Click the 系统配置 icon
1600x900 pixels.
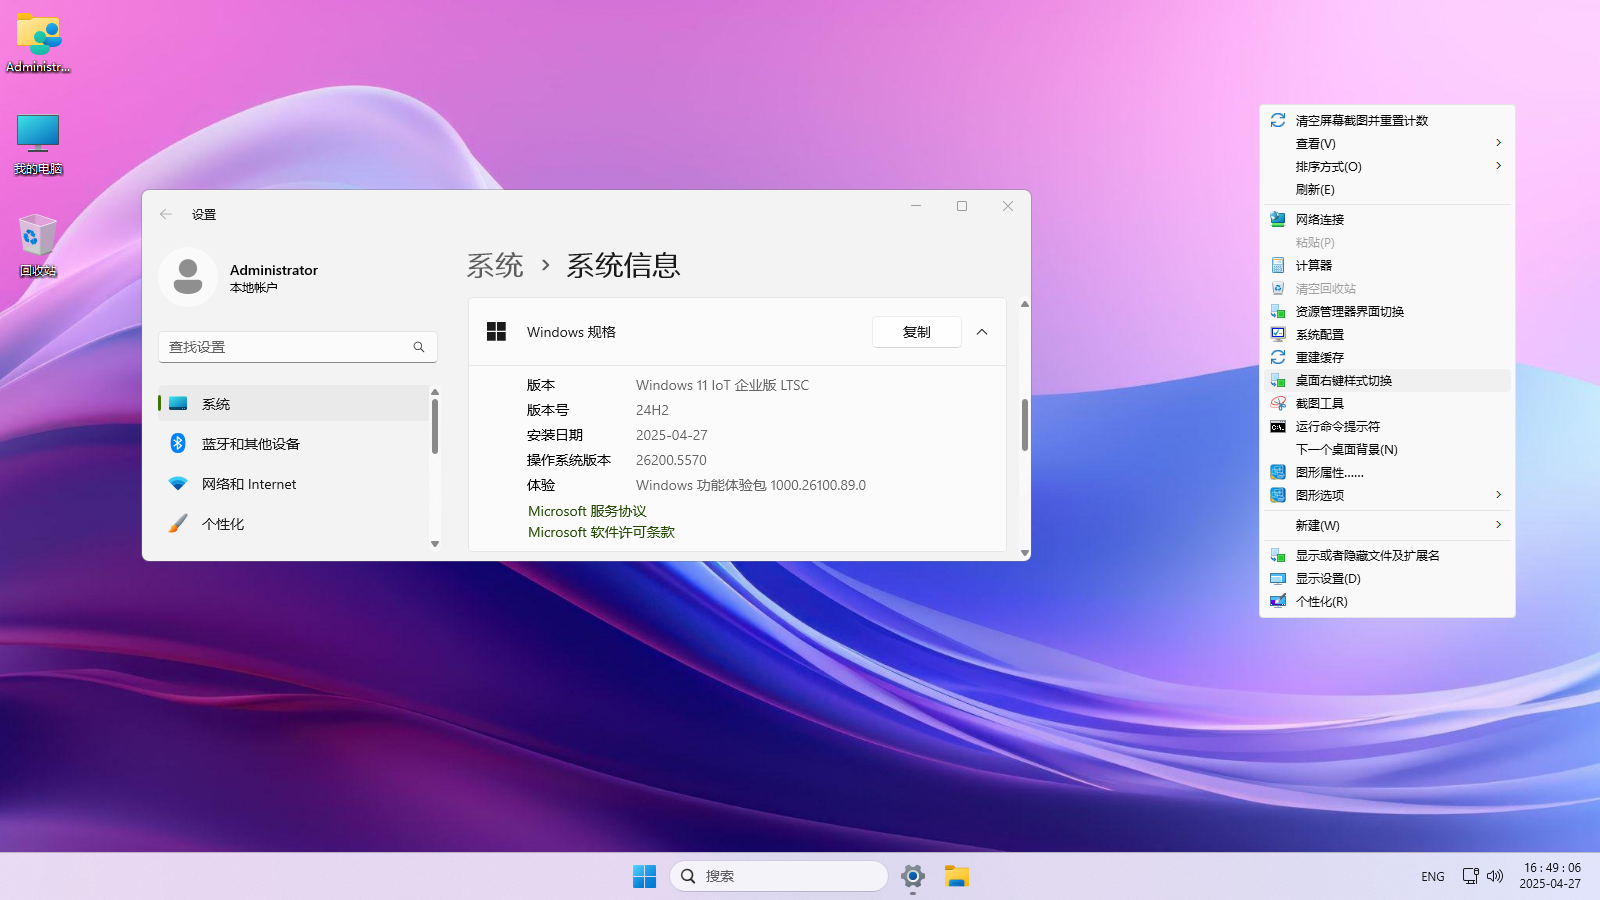pyautogui.click(x=1278, y=334)
